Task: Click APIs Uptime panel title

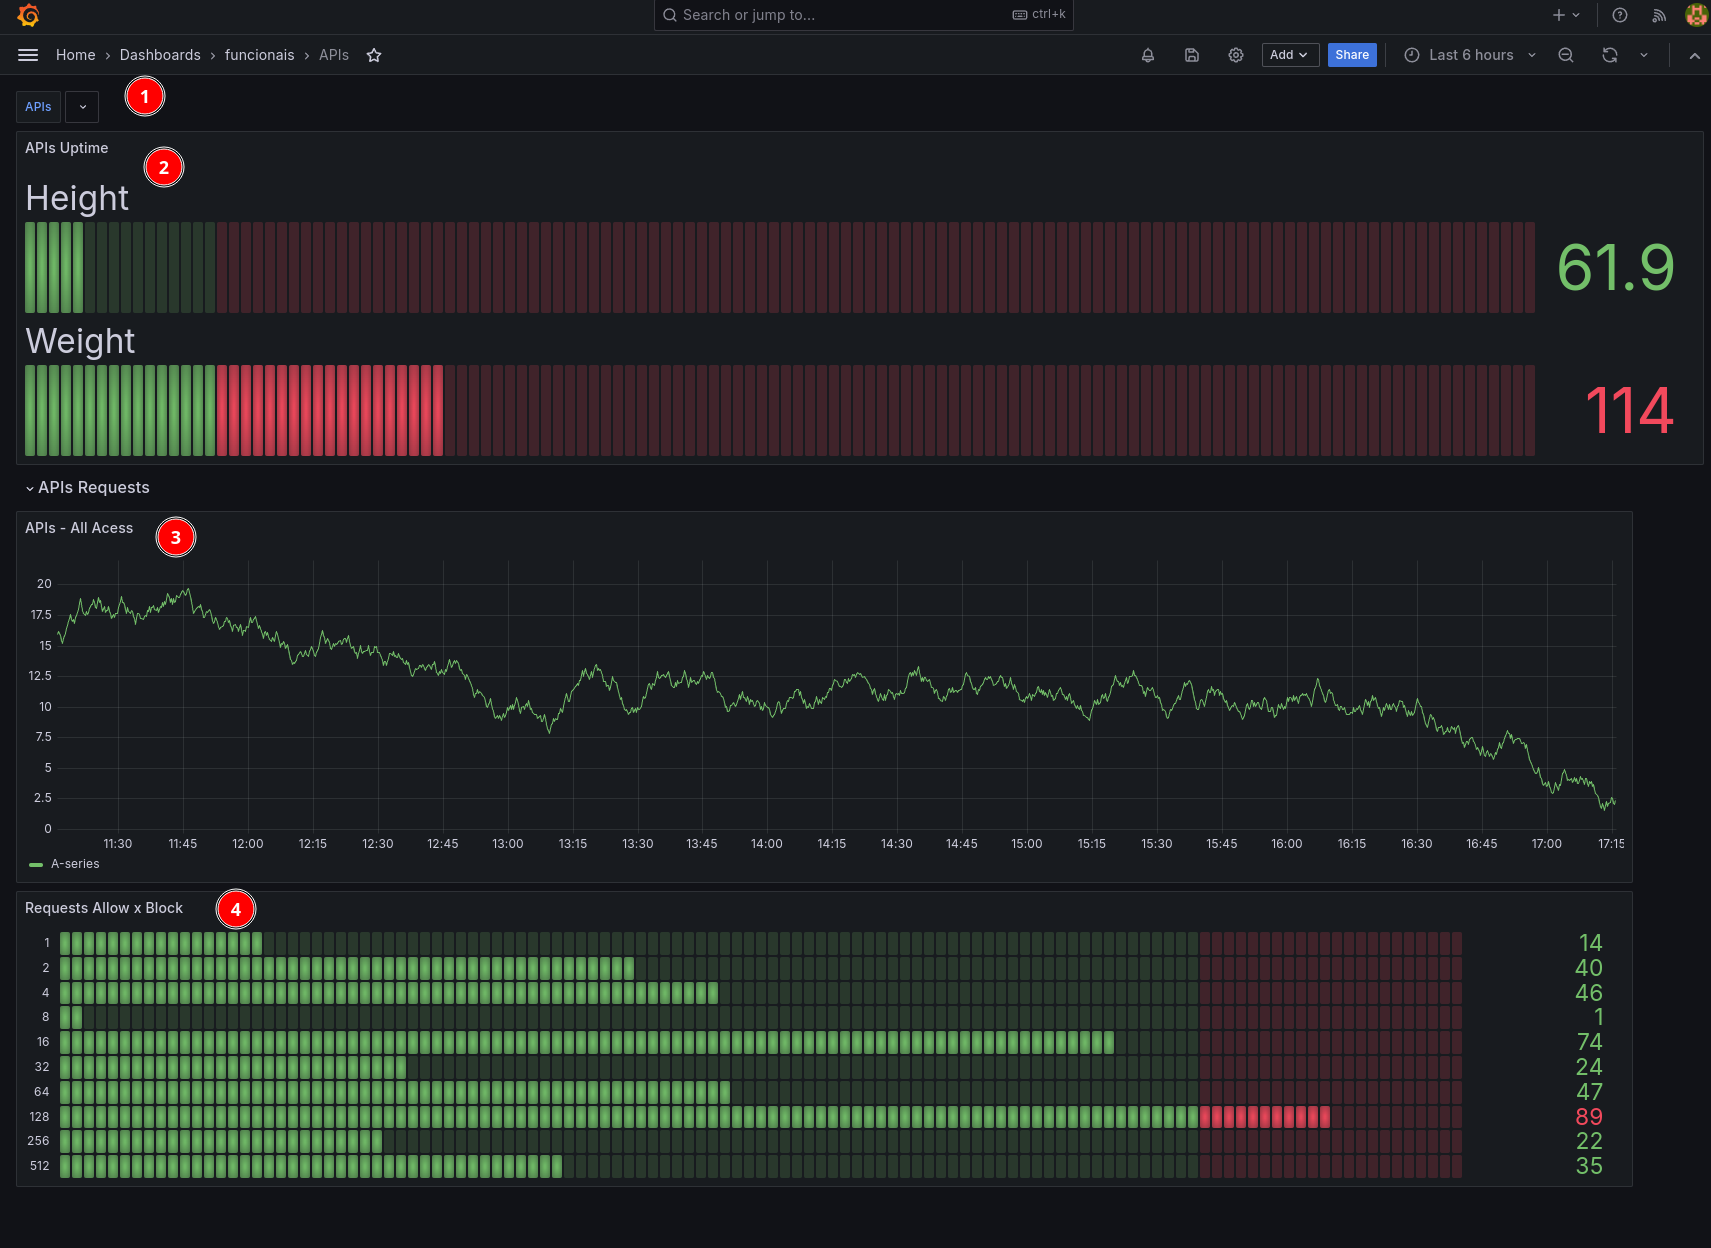Action: tap(67, 148)
